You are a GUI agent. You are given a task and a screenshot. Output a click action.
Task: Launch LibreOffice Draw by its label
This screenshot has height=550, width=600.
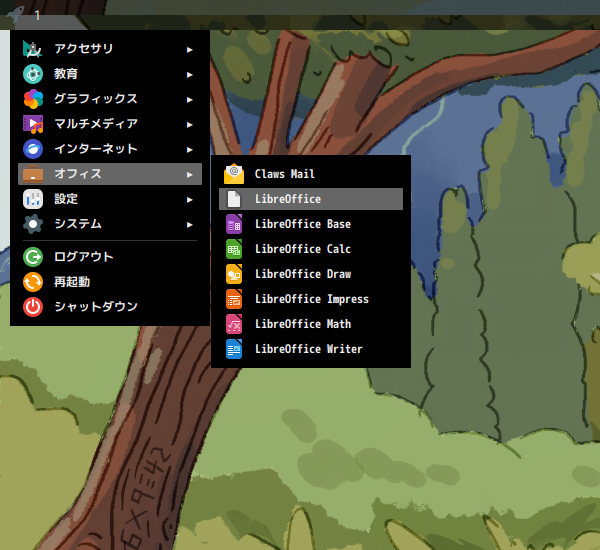[x=303, y=274]
